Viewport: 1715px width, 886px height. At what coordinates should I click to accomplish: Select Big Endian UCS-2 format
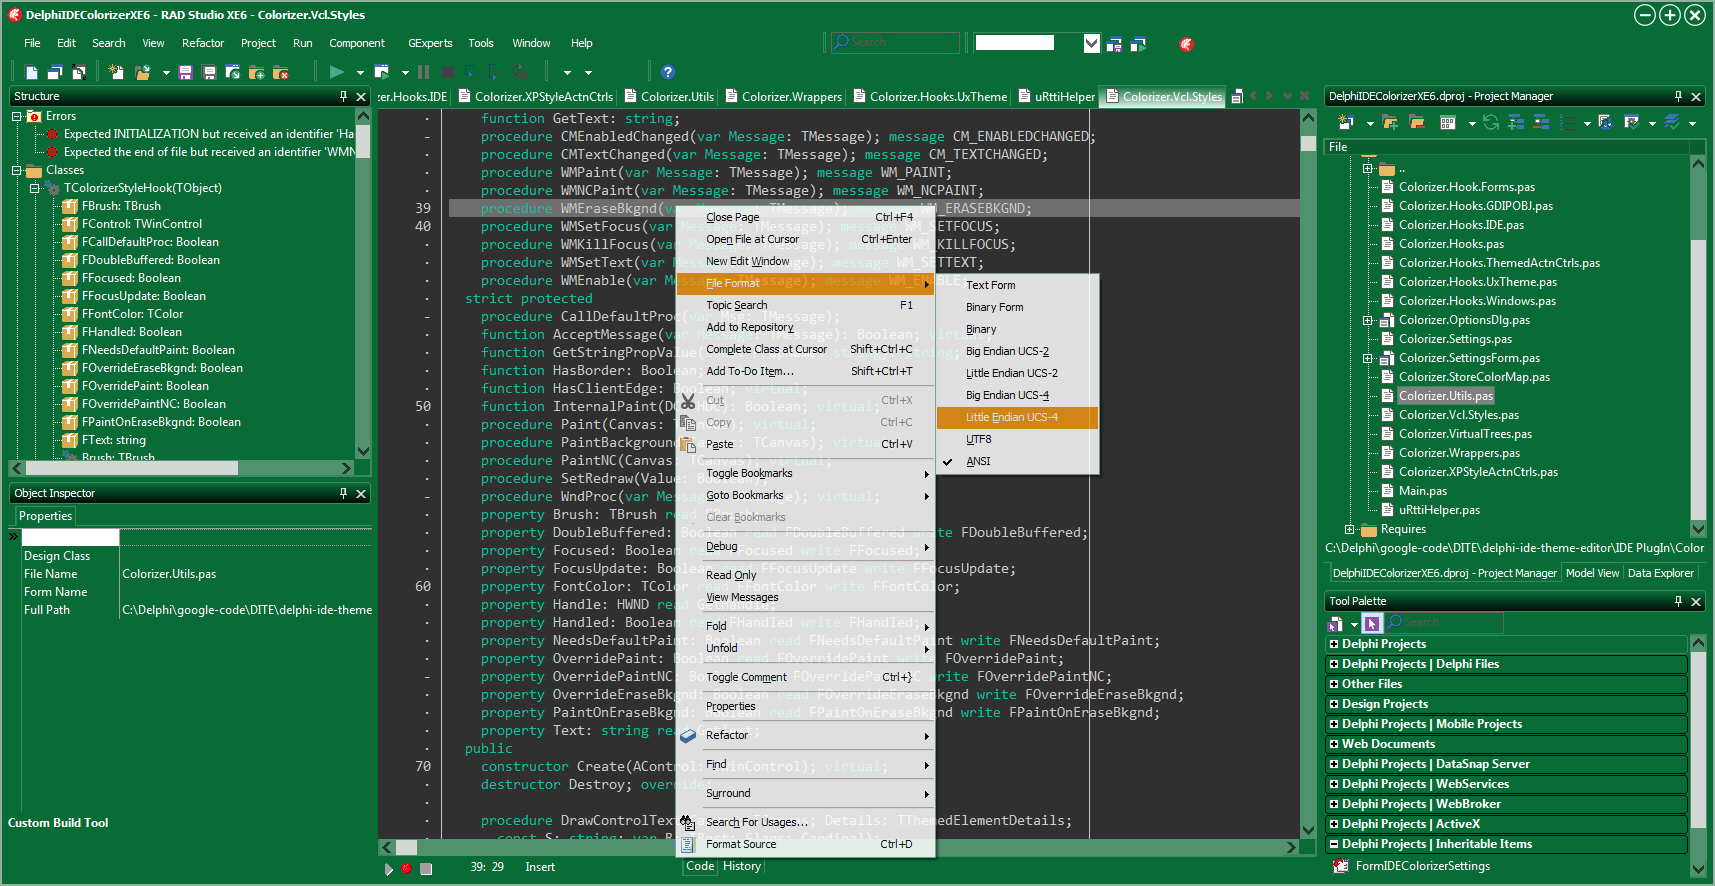click(x=1017, y=351)
